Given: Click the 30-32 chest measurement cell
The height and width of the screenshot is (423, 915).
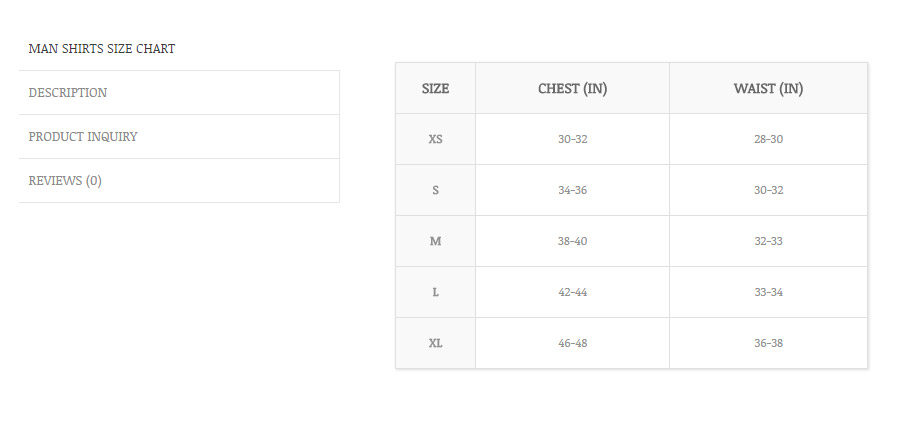Looking at the screenshot, I should [572, 140].
